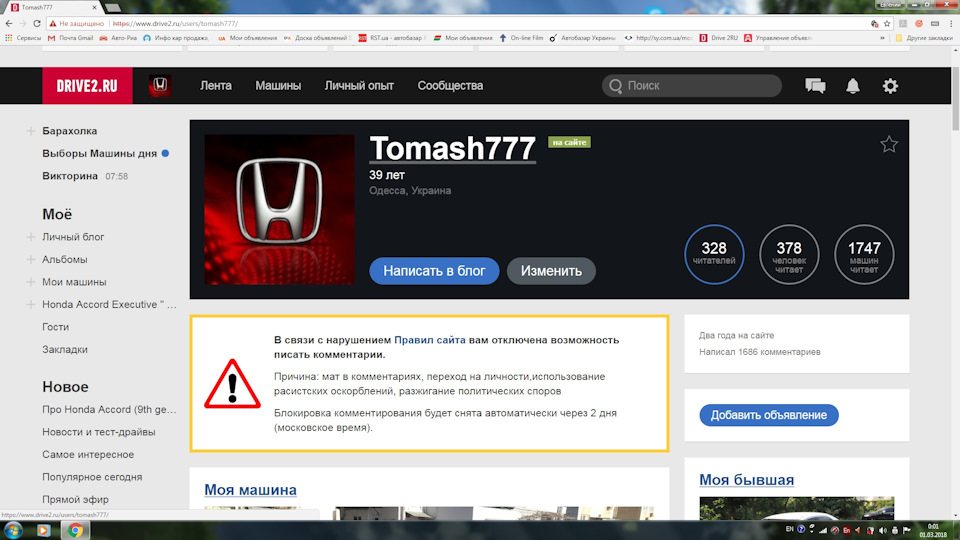Viewport: 960px width, 540px height.
Task: Click the Tomash777 profile name
Action: click(452, 148)
